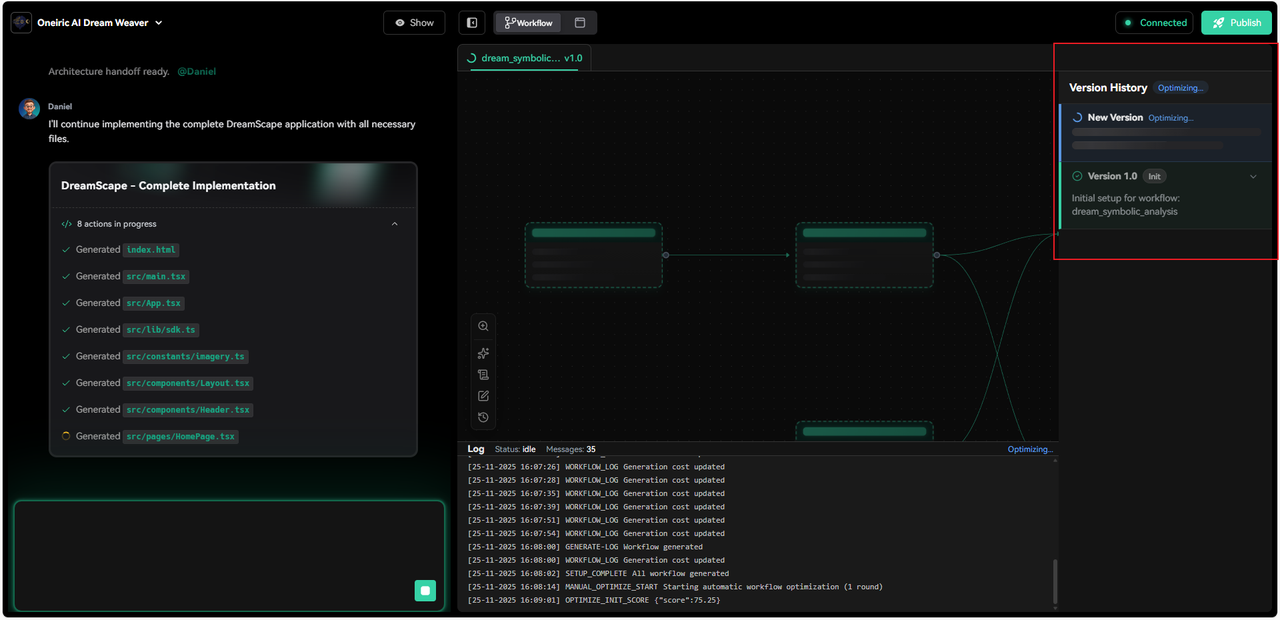Select the dream_symbolic v1.0 tab
This screenshot has width=1280, height=620.
tap(524, 58)
